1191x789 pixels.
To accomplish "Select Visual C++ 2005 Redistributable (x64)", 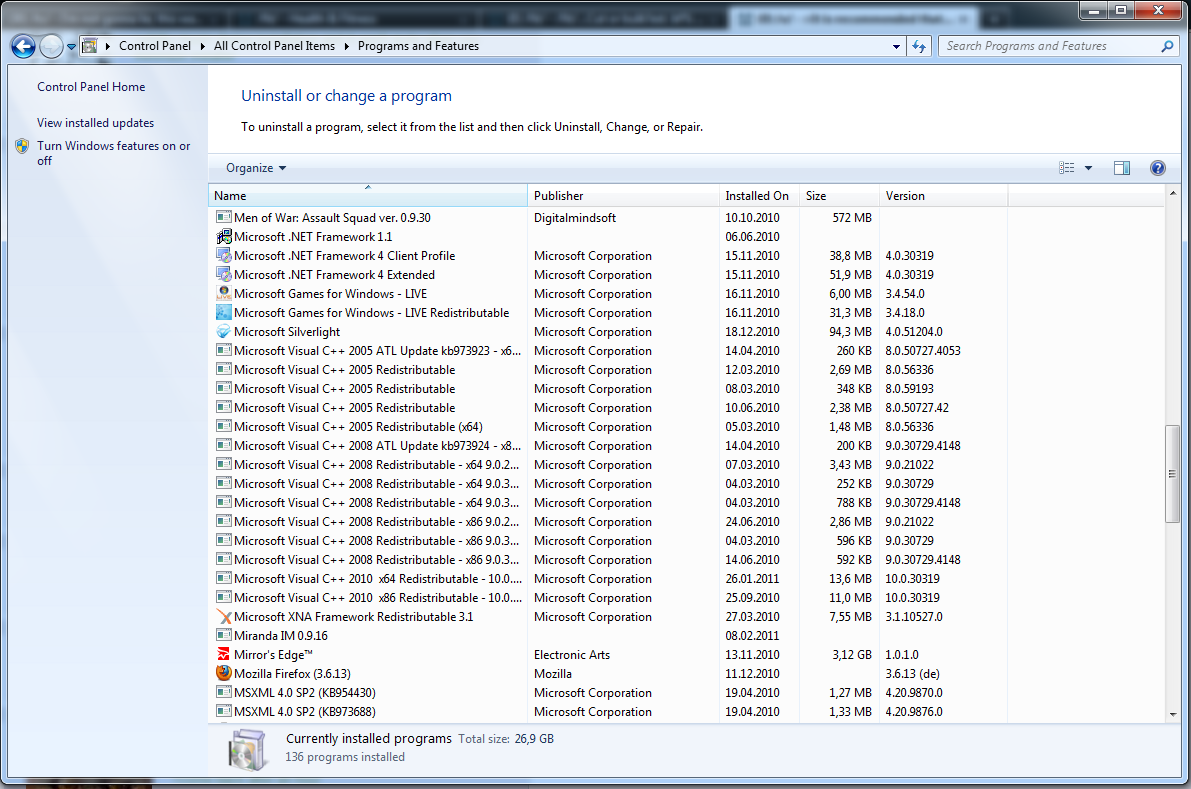I will 359,427.
